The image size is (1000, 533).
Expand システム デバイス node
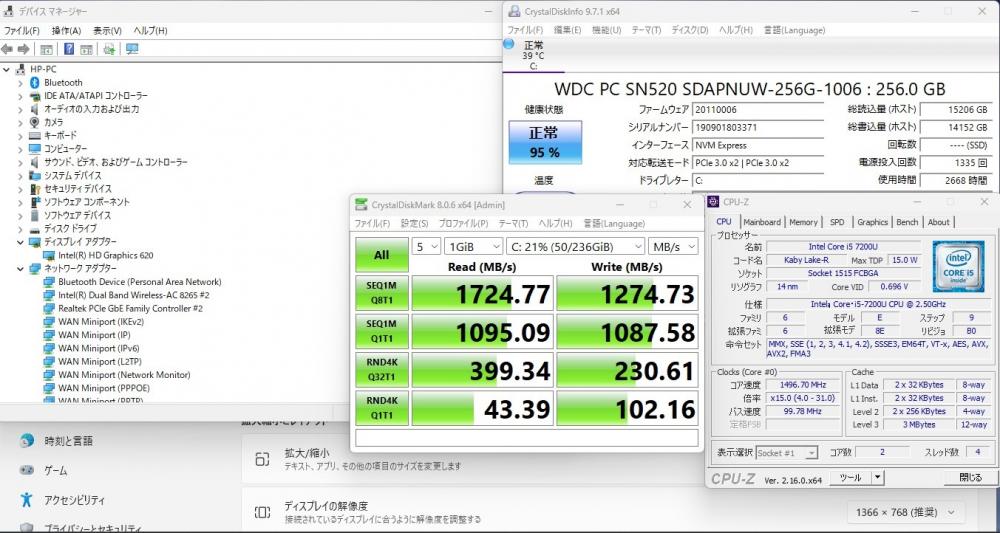pos(20,175)
